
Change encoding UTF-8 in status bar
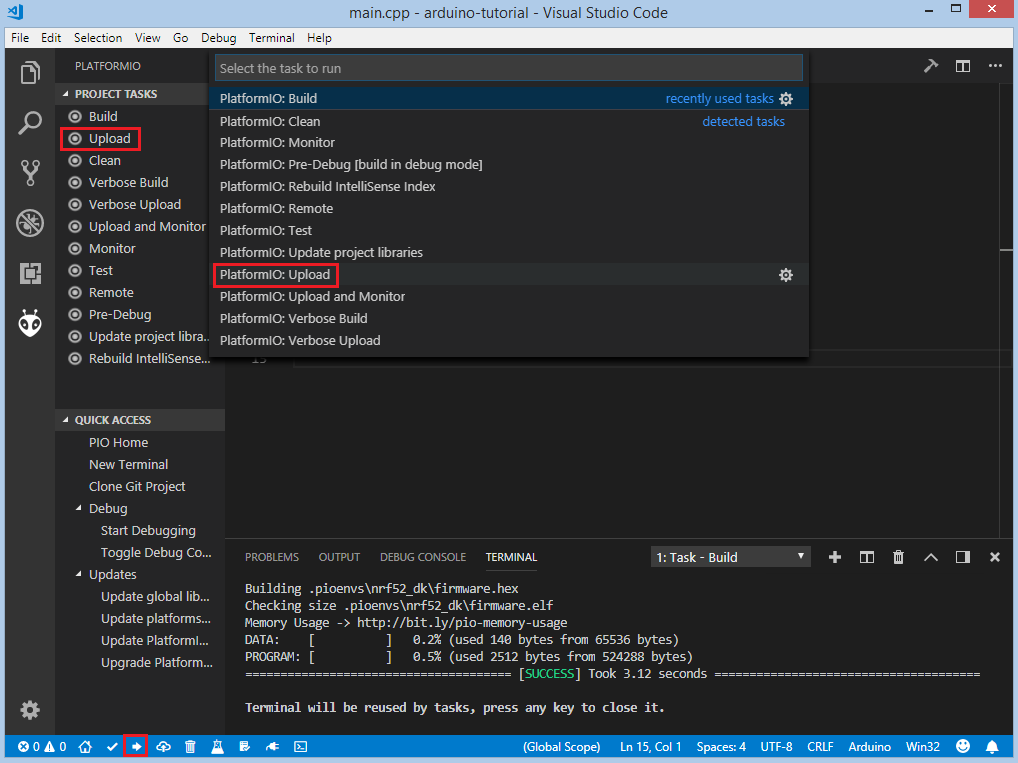[776, 747]
